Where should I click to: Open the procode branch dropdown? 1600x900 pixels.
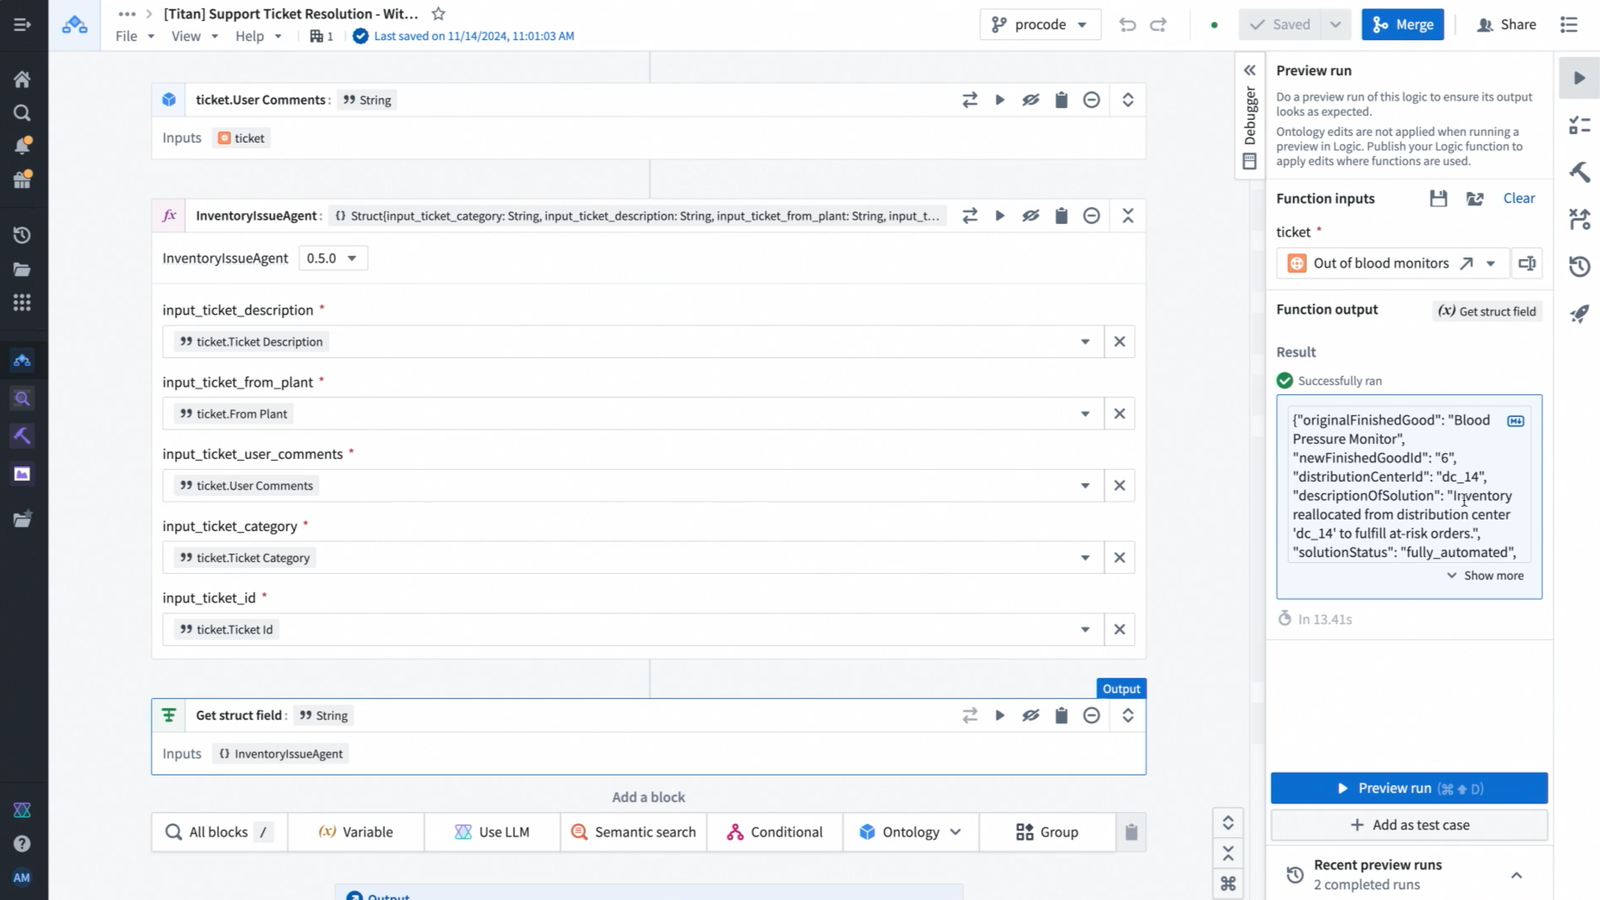pos(1040,24)
